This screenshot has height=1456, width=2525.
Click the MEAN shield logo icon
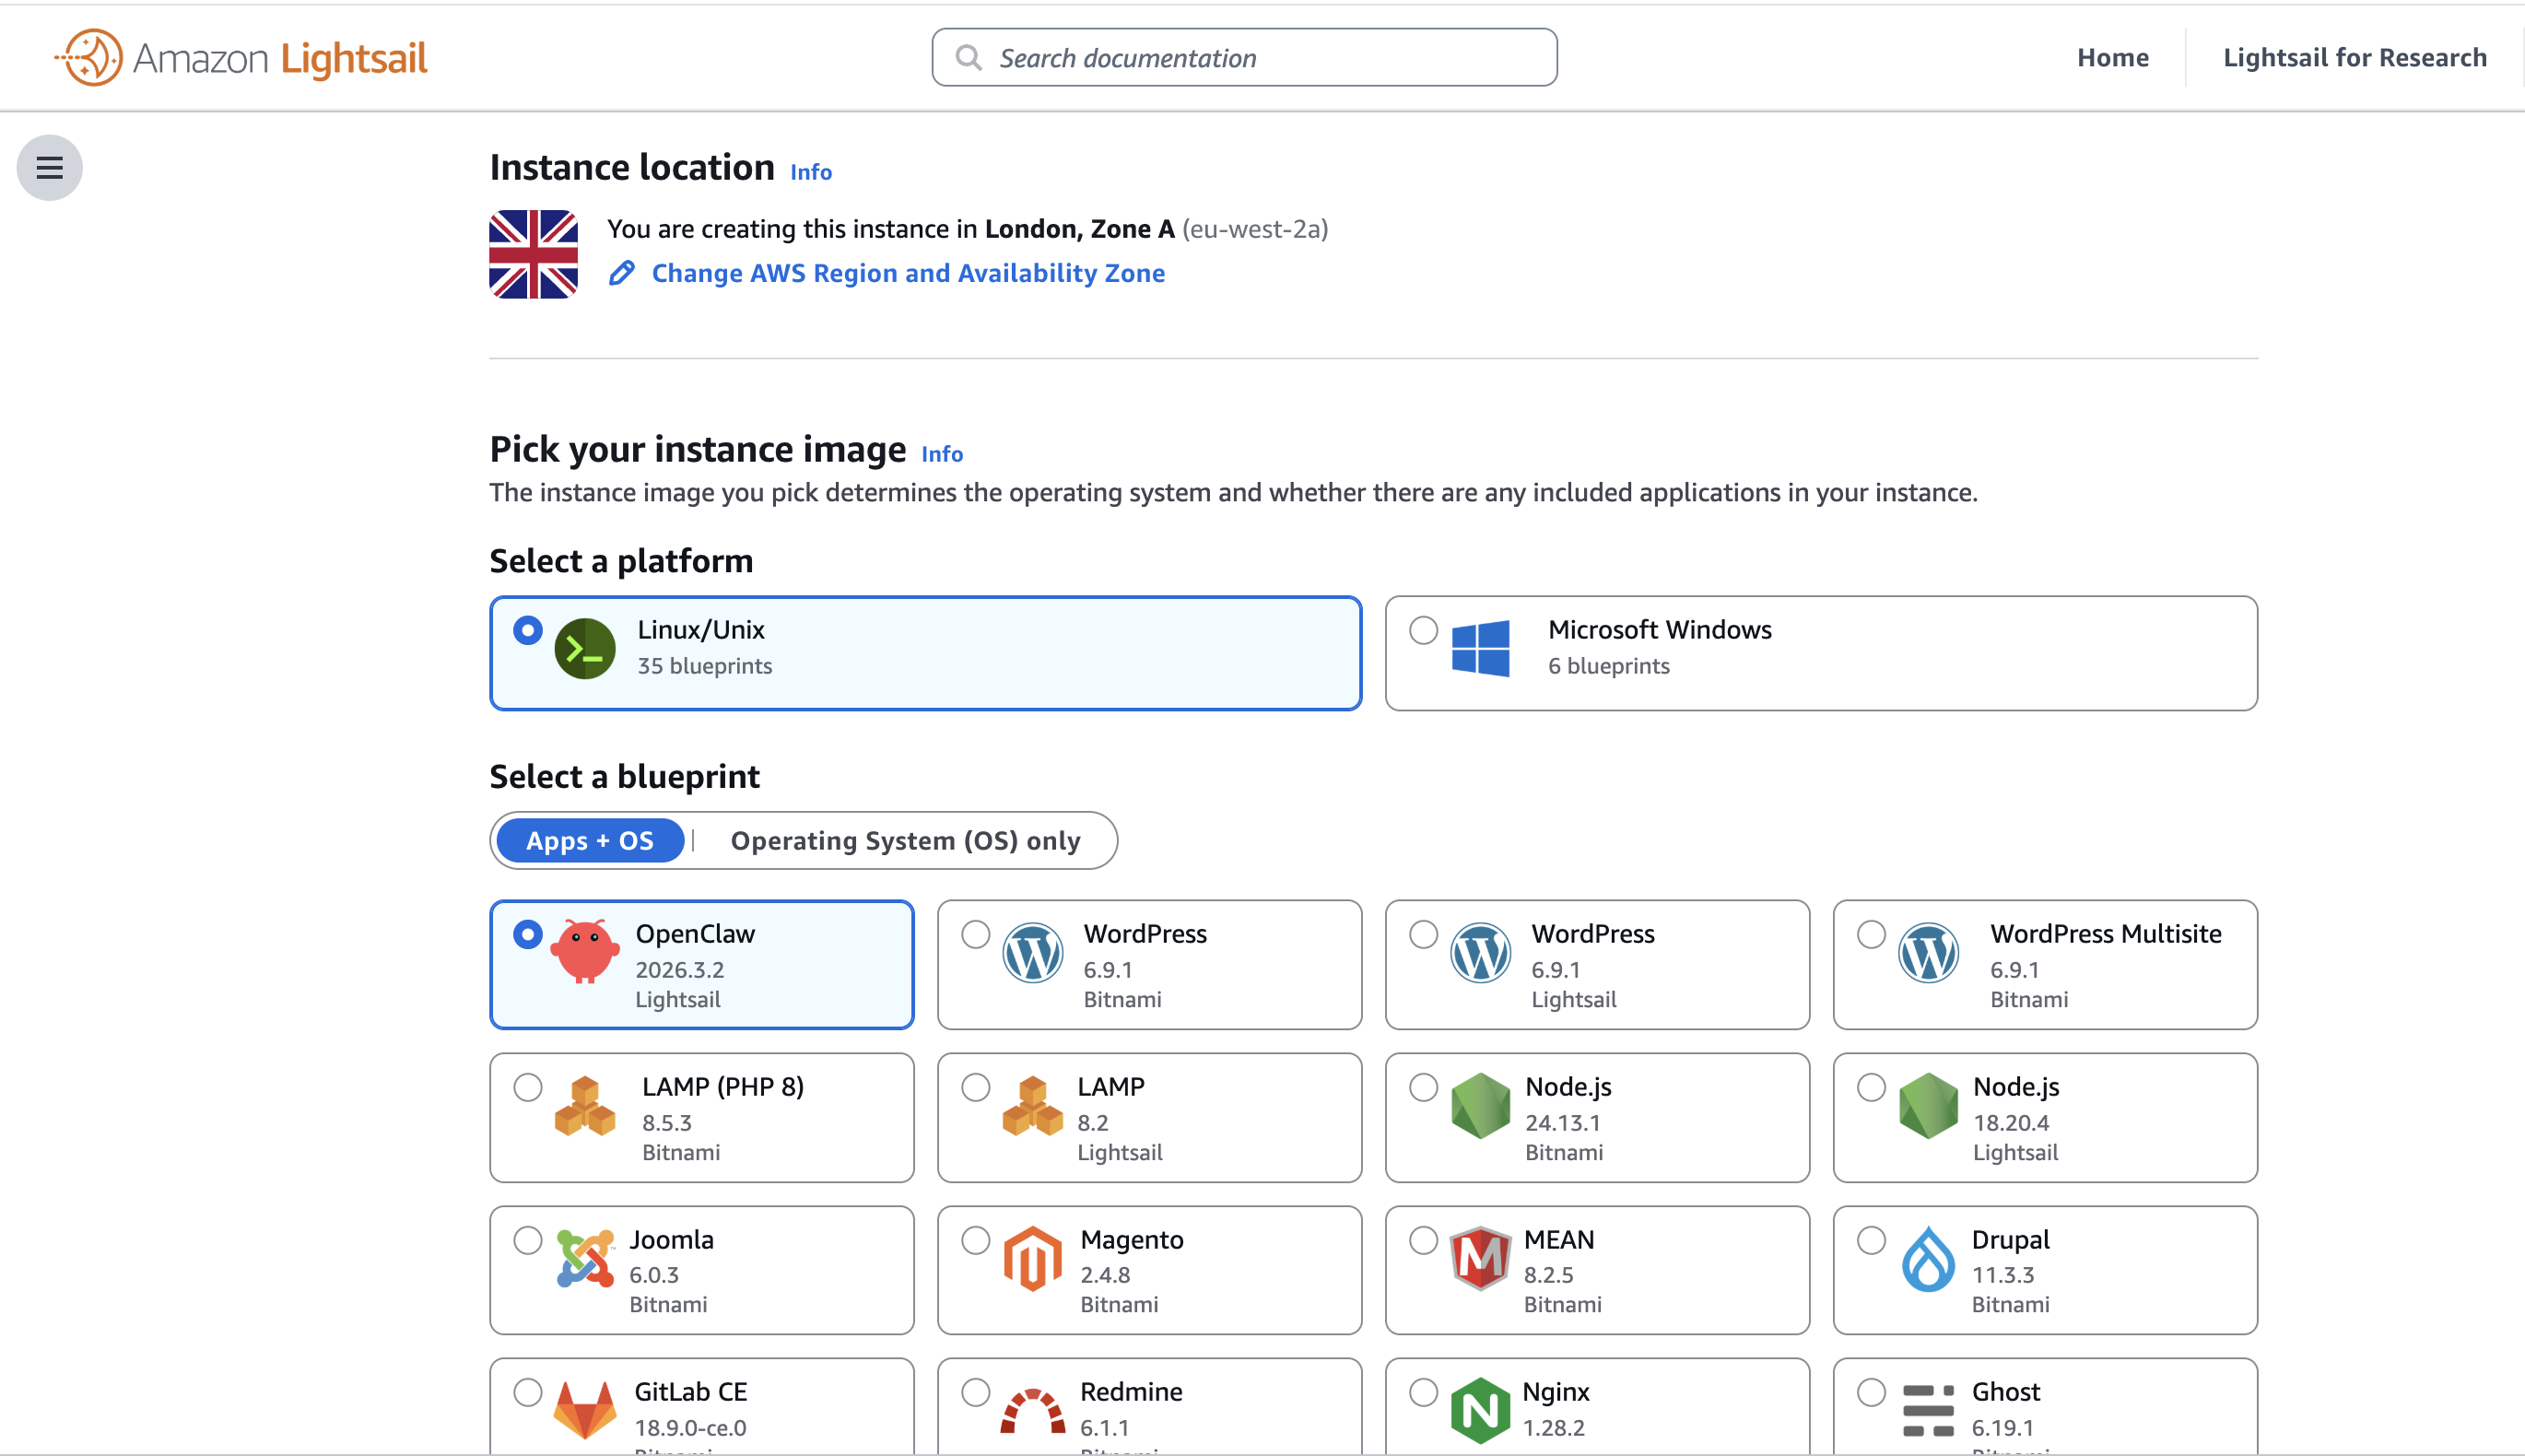(x=1480, y=1259)
